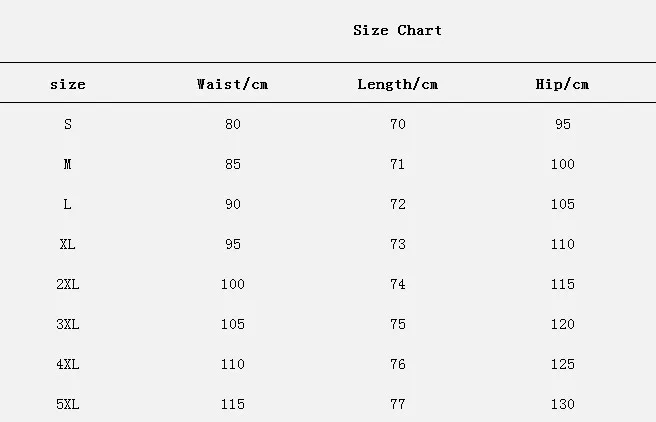
Task: Click waist value 80 for size S
Action: [233, 124]
